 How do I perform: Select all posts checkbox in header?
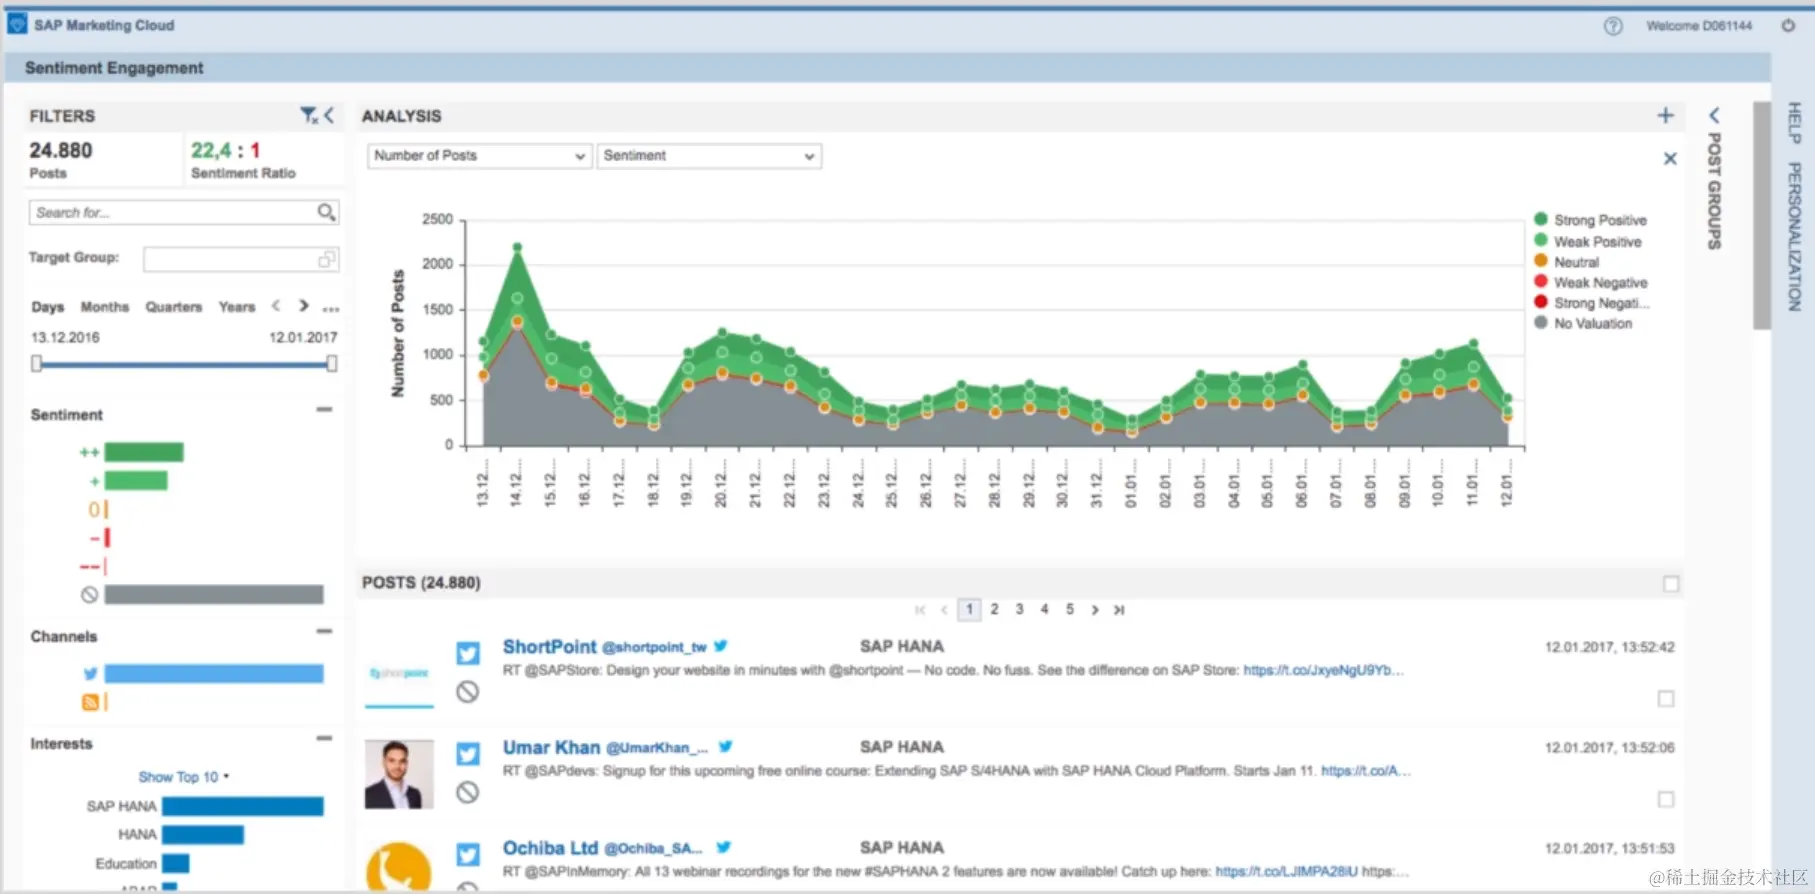coord(1671,584)
